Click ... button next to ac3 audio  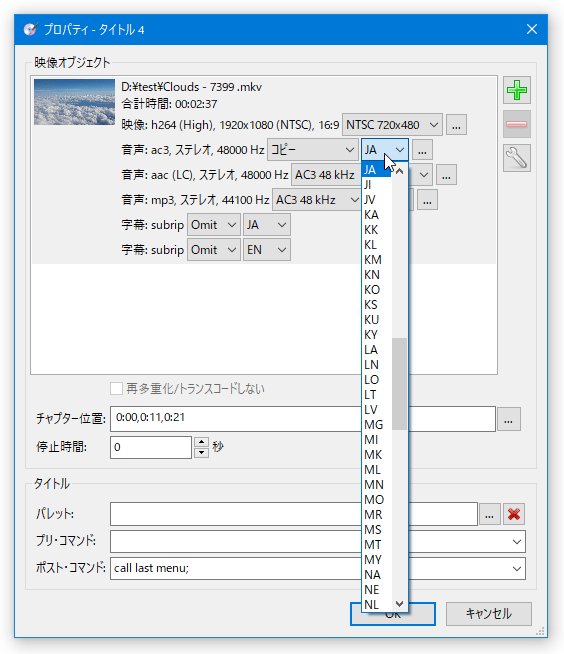click(x=422, y=150)
